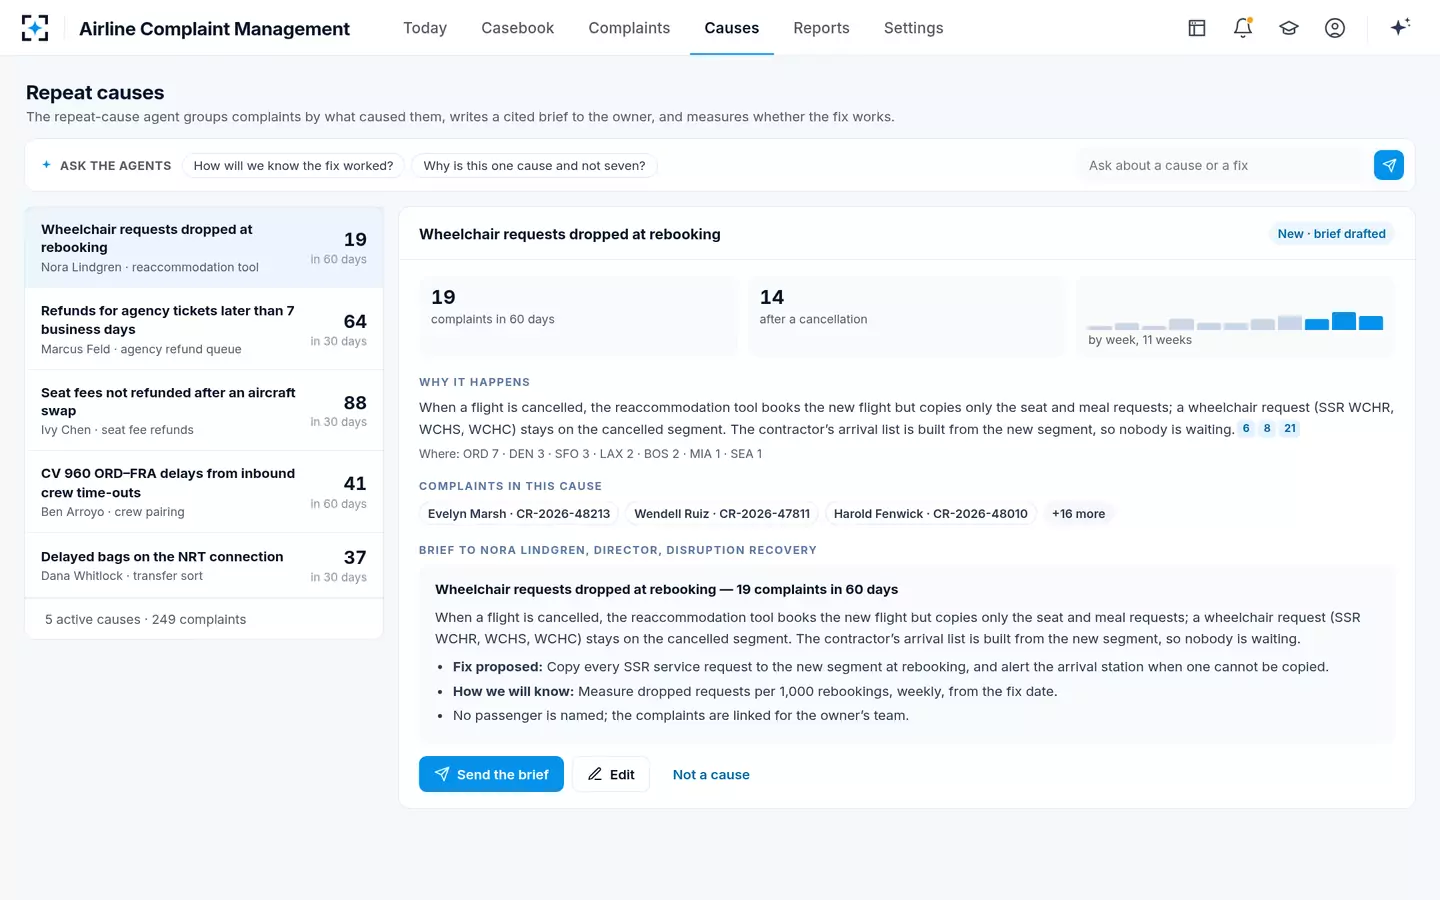Open citation 21 in the explanation
The image size is (1440, 900).
1290,429
